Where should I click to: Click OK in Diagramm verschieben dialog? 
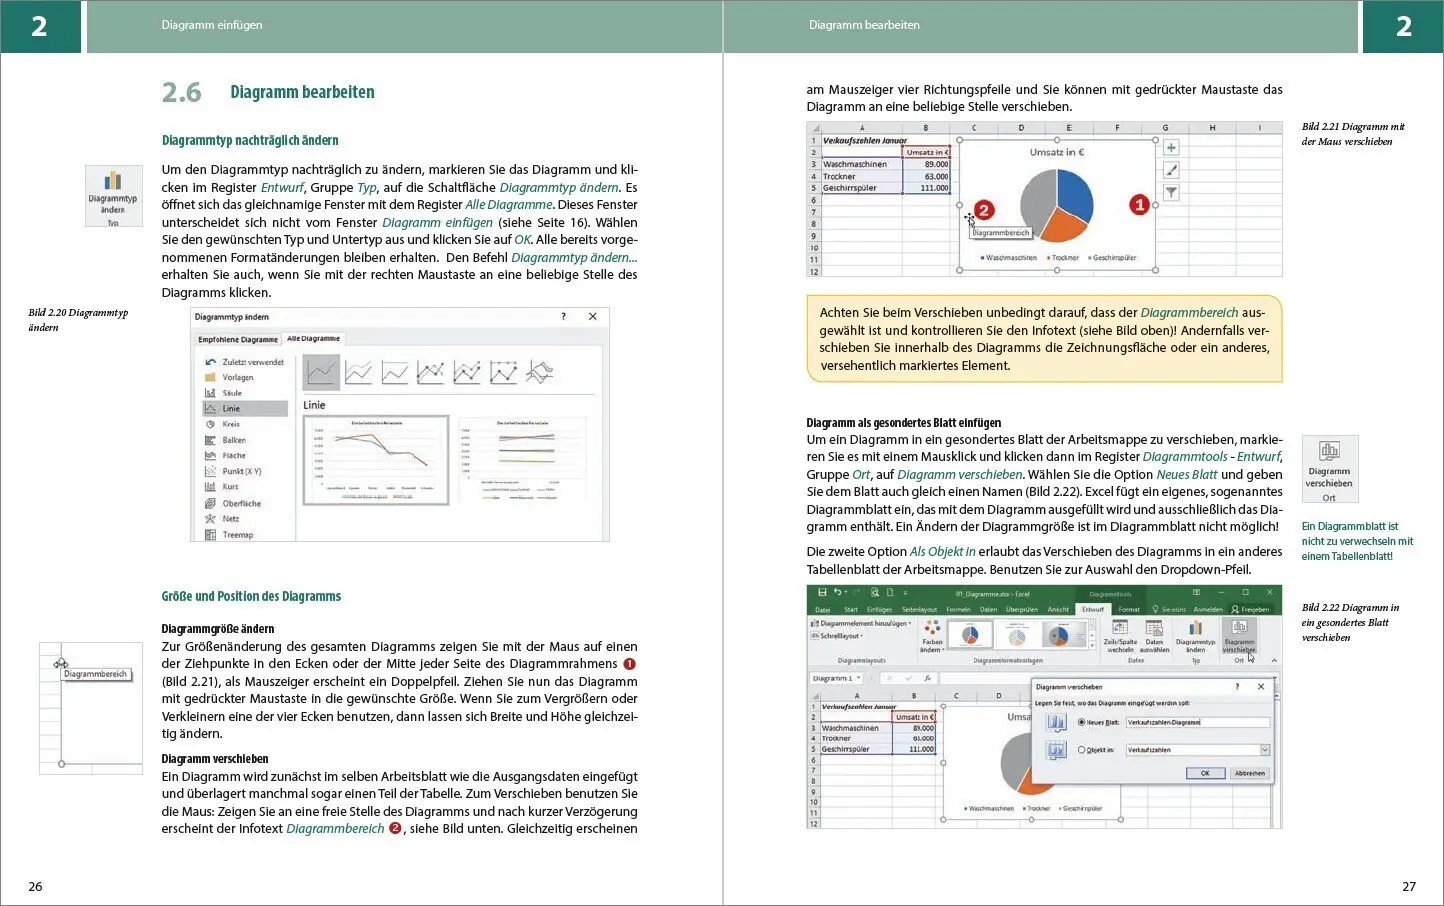1205,773
